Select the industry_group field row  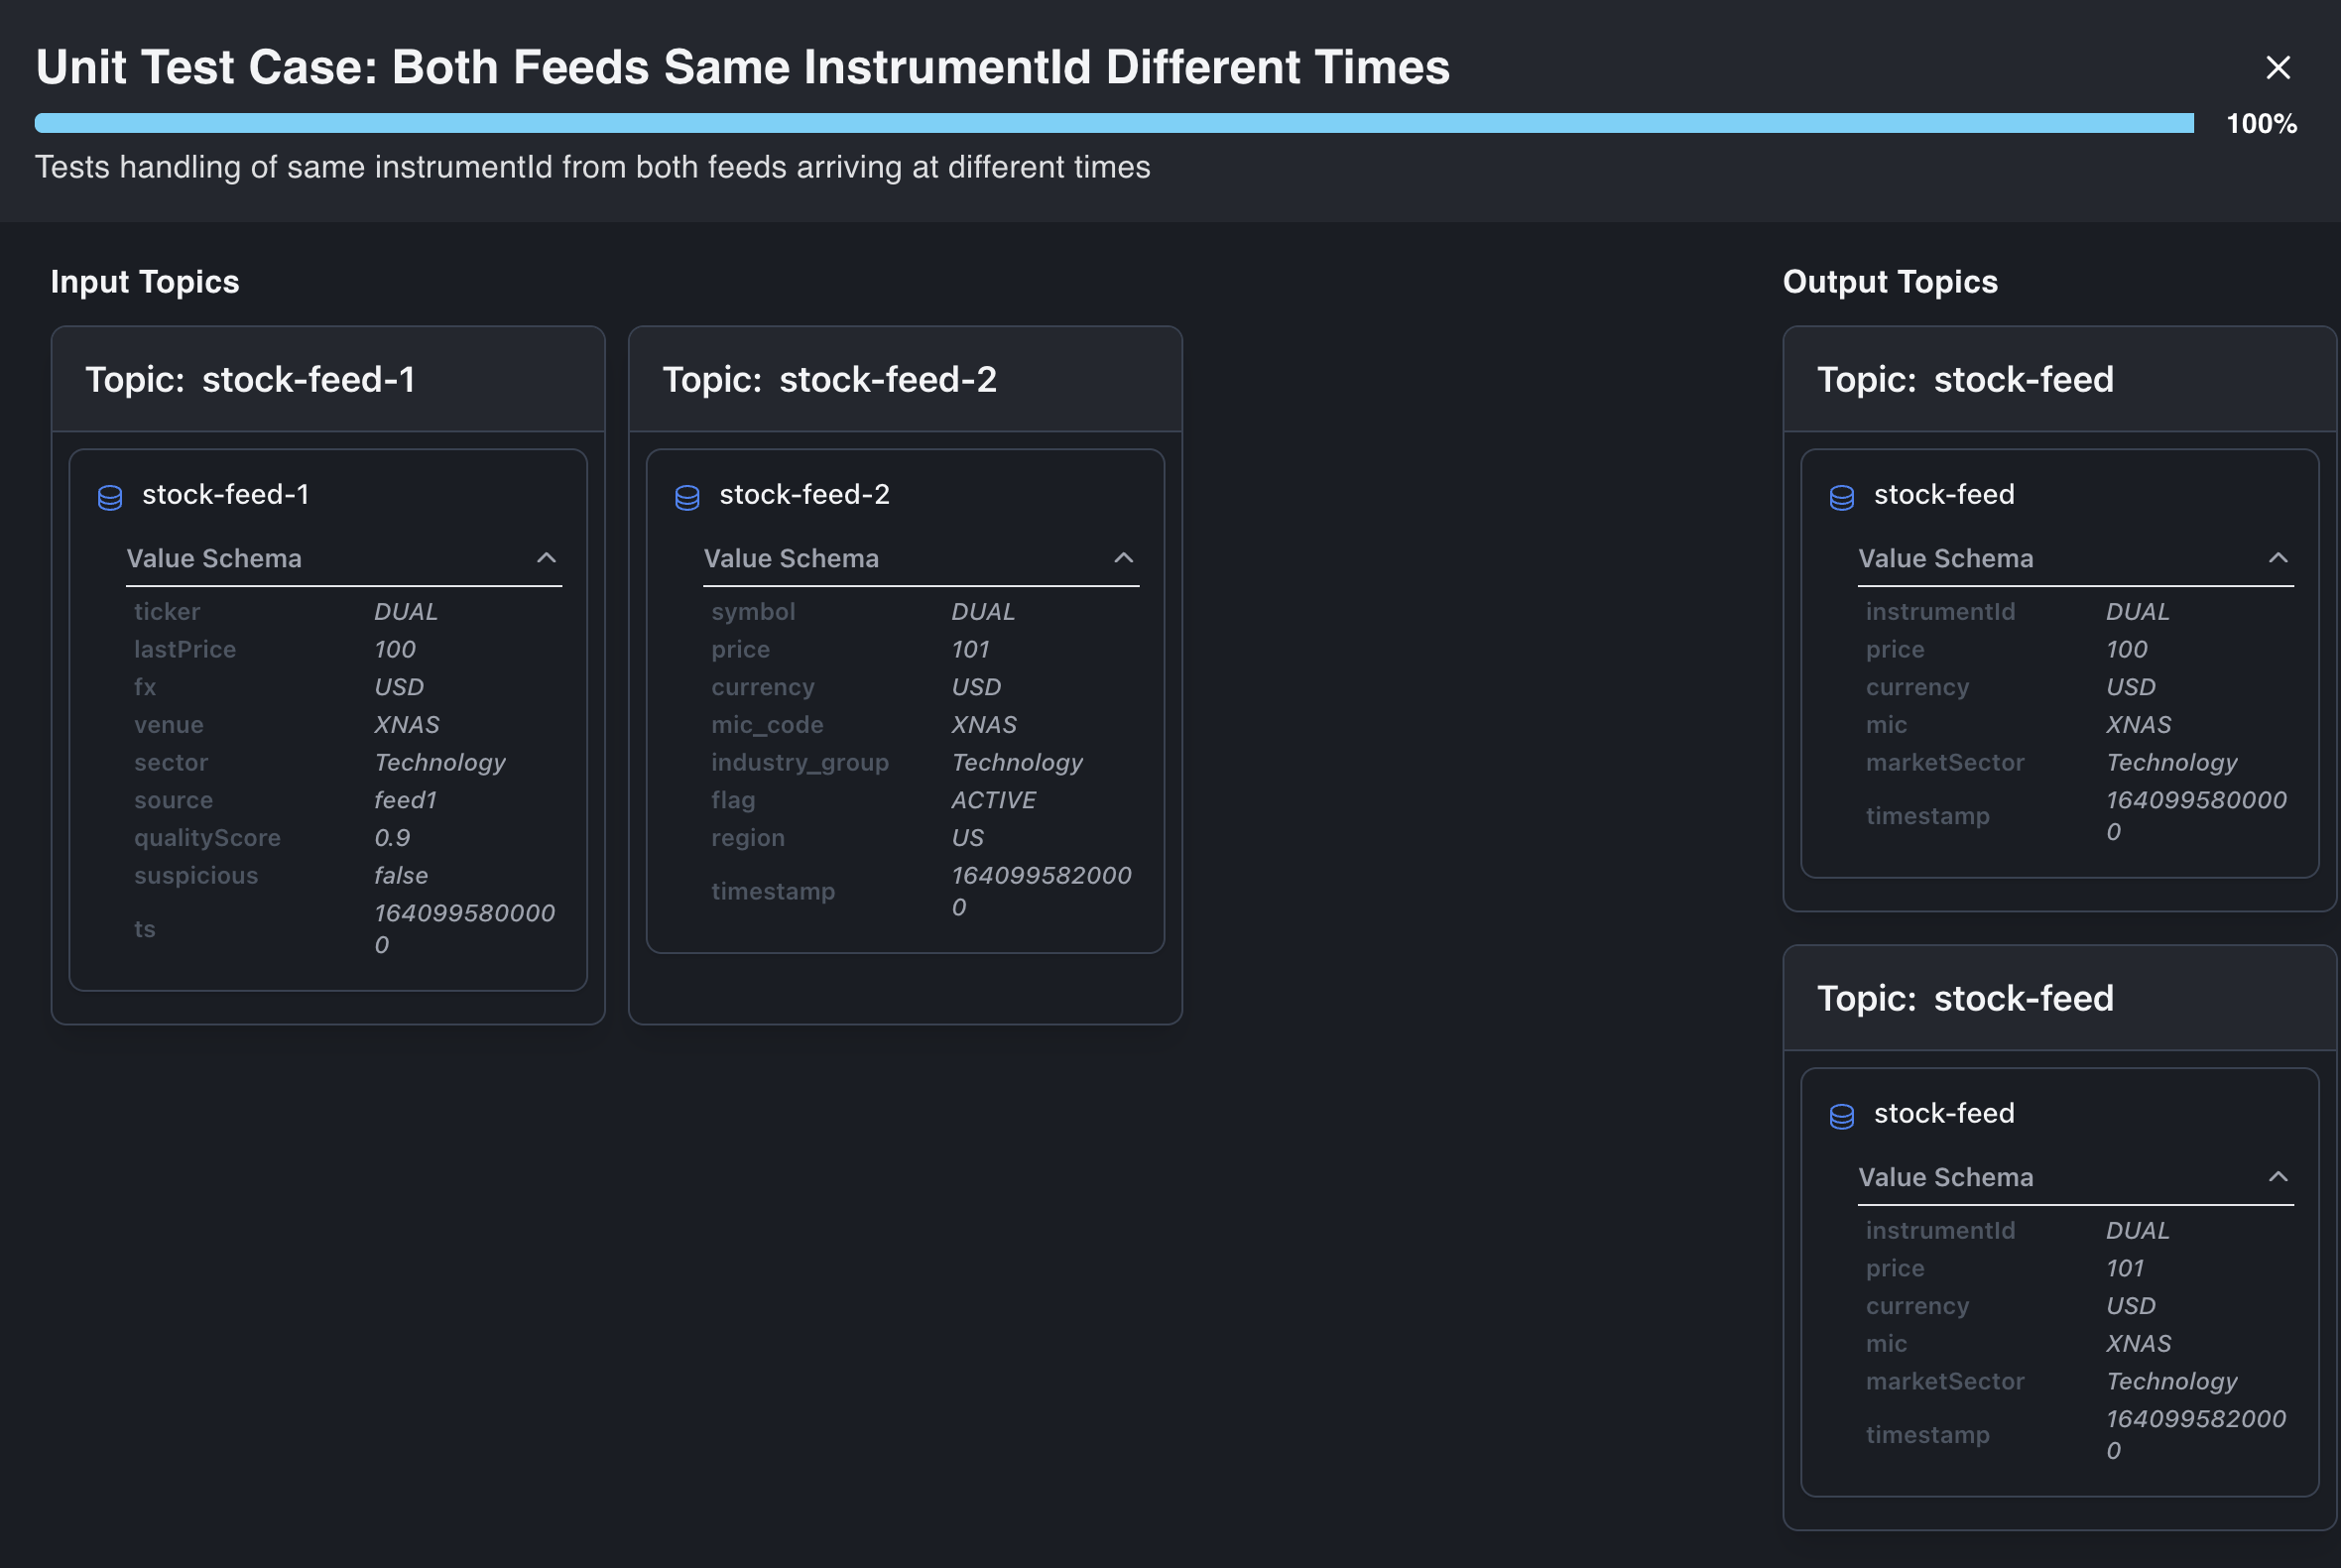(799, 763)
